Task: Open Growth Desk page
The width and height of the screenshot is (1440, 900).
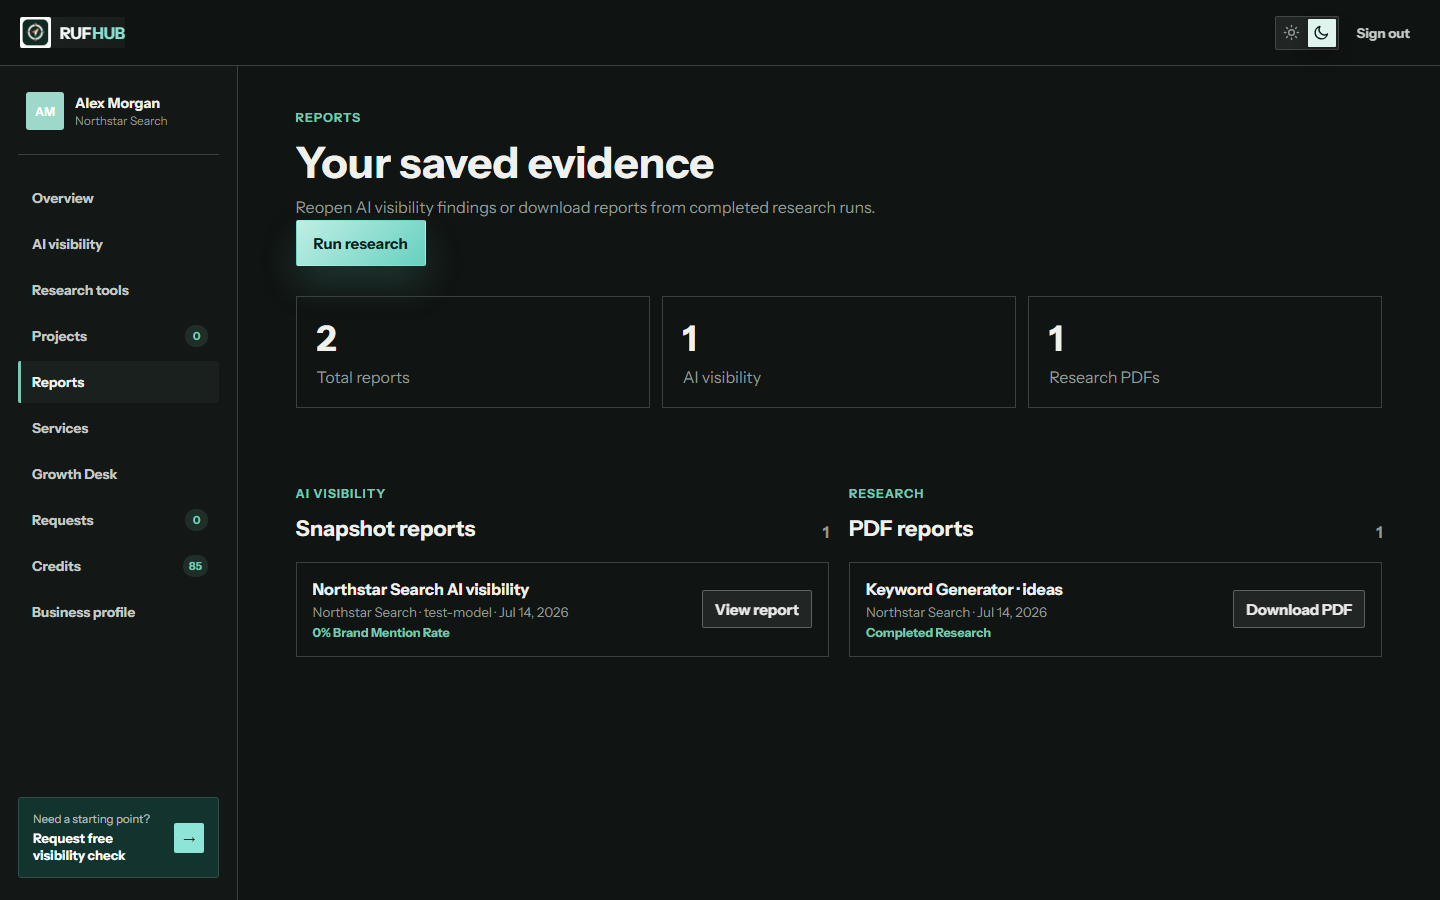Action: [x=118, y=474]
